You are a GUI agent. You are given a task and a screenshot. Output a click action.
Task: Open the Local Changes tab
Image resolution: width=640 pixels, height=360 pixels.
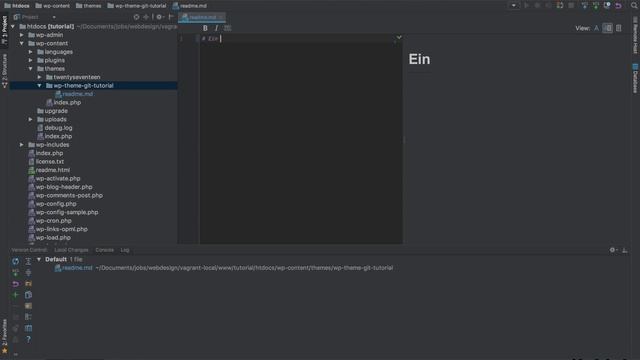point(71,250)
